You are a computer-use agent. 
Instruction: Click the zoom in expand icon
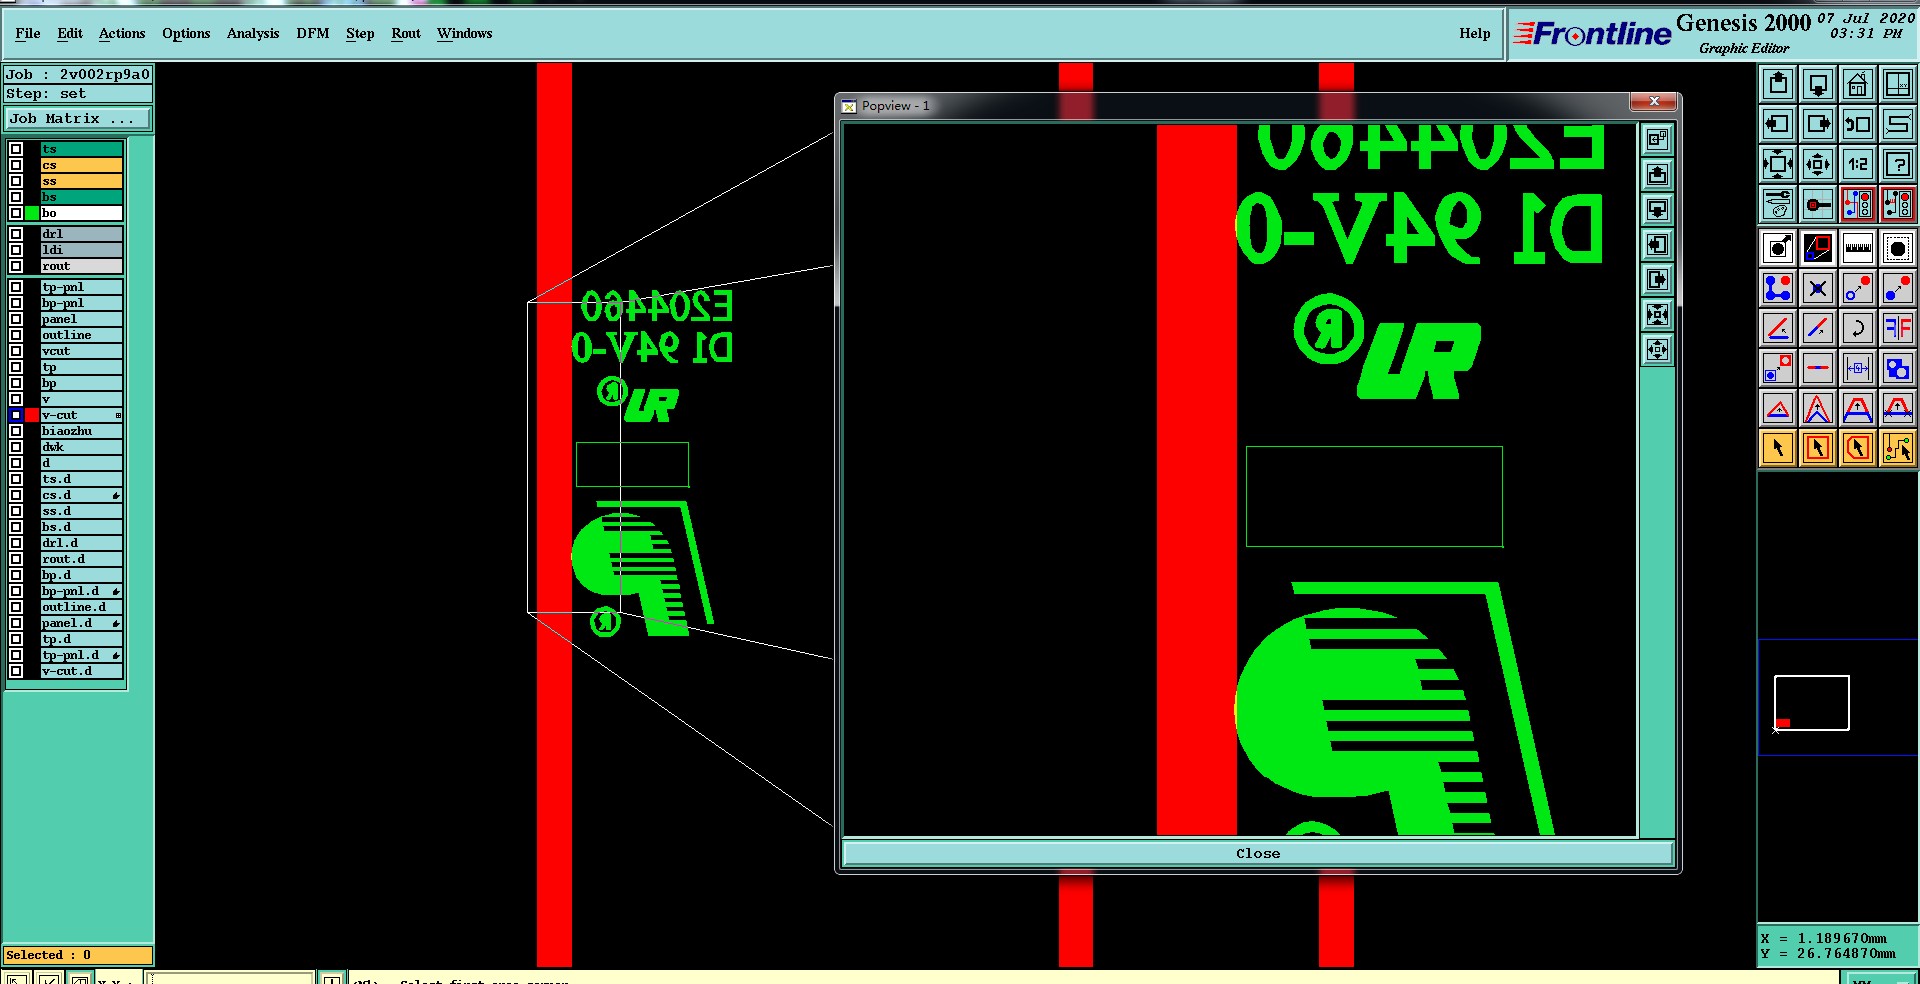pos(1778,164)
